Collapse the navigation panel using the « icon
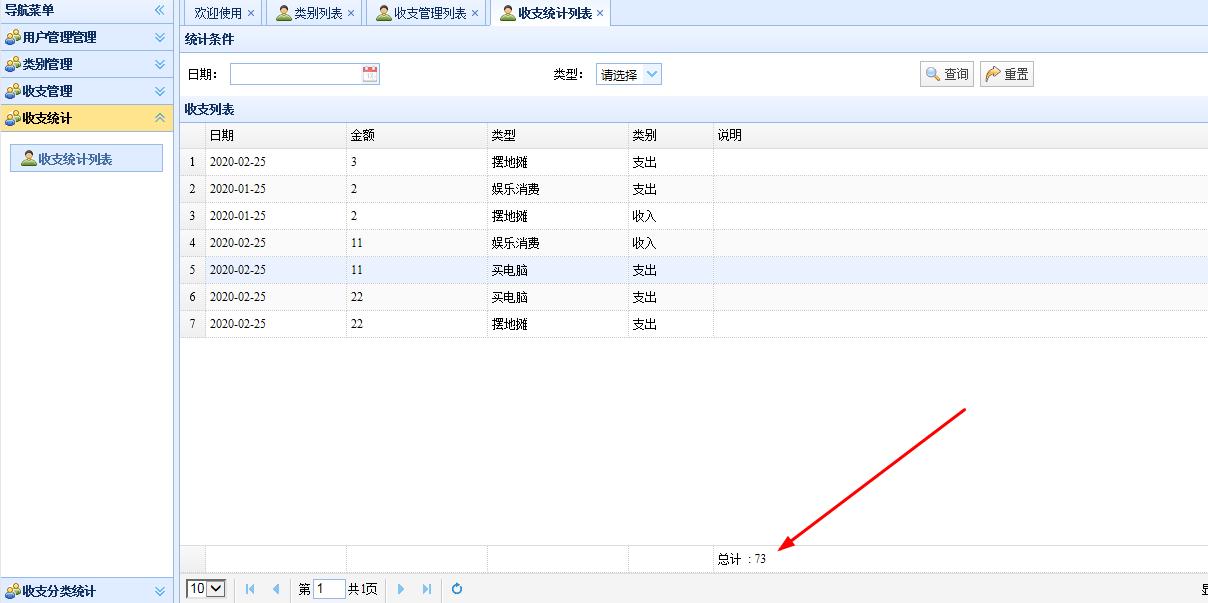The width and height of the screenshot is (1208, 603). (157, 11)
